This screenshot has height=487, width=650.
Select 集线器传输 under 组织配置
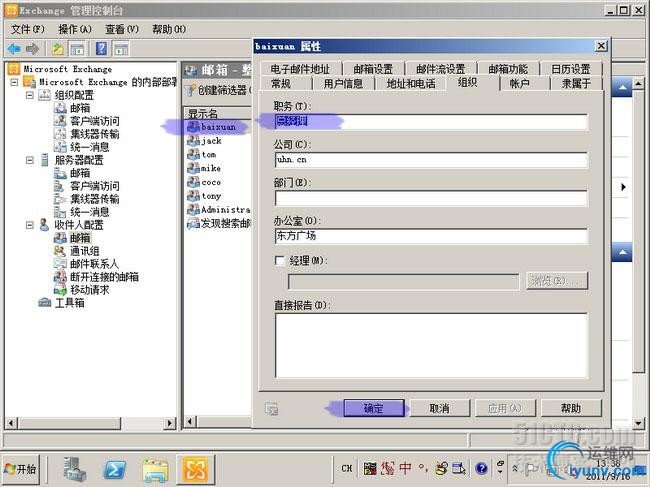point(95,134)
